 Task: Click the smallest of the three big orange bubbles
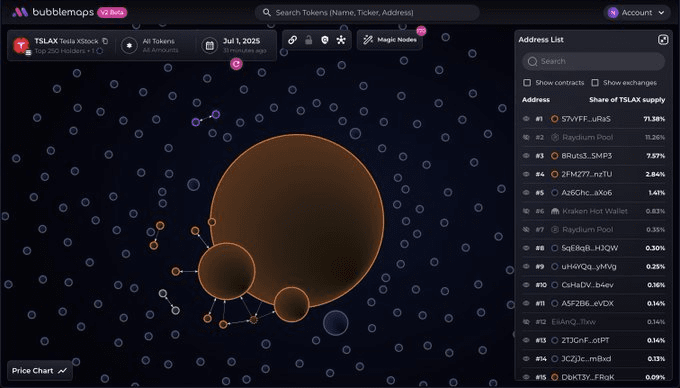pos(291,304)
